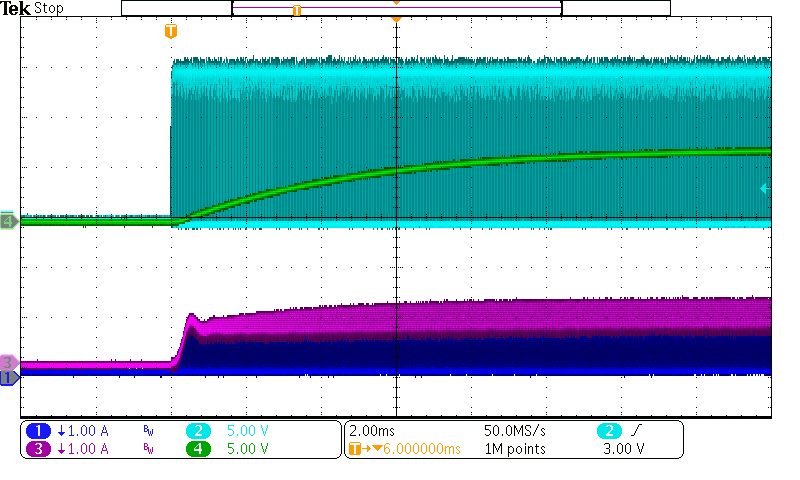This screenshot has height=480, width=800.
Task: Click the orange center triangle above the graticule
Action: 397,19
